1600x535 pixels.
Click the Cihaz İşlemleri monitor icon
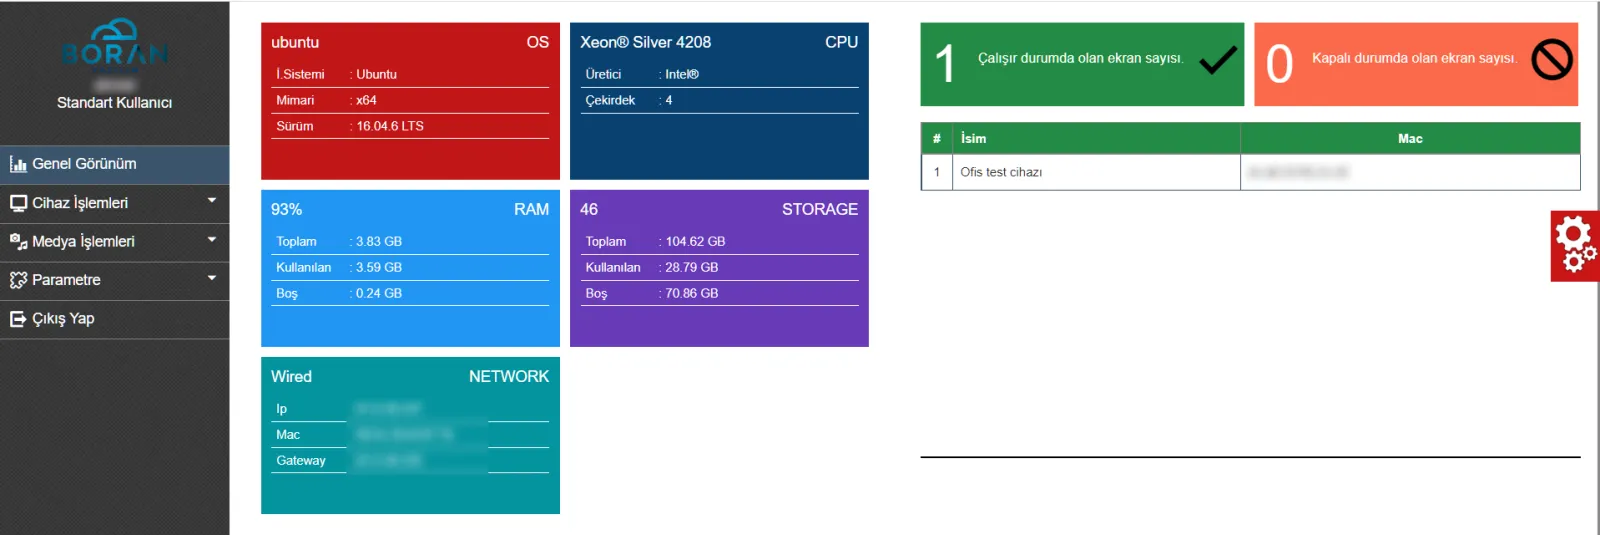(x=18, y=203)
